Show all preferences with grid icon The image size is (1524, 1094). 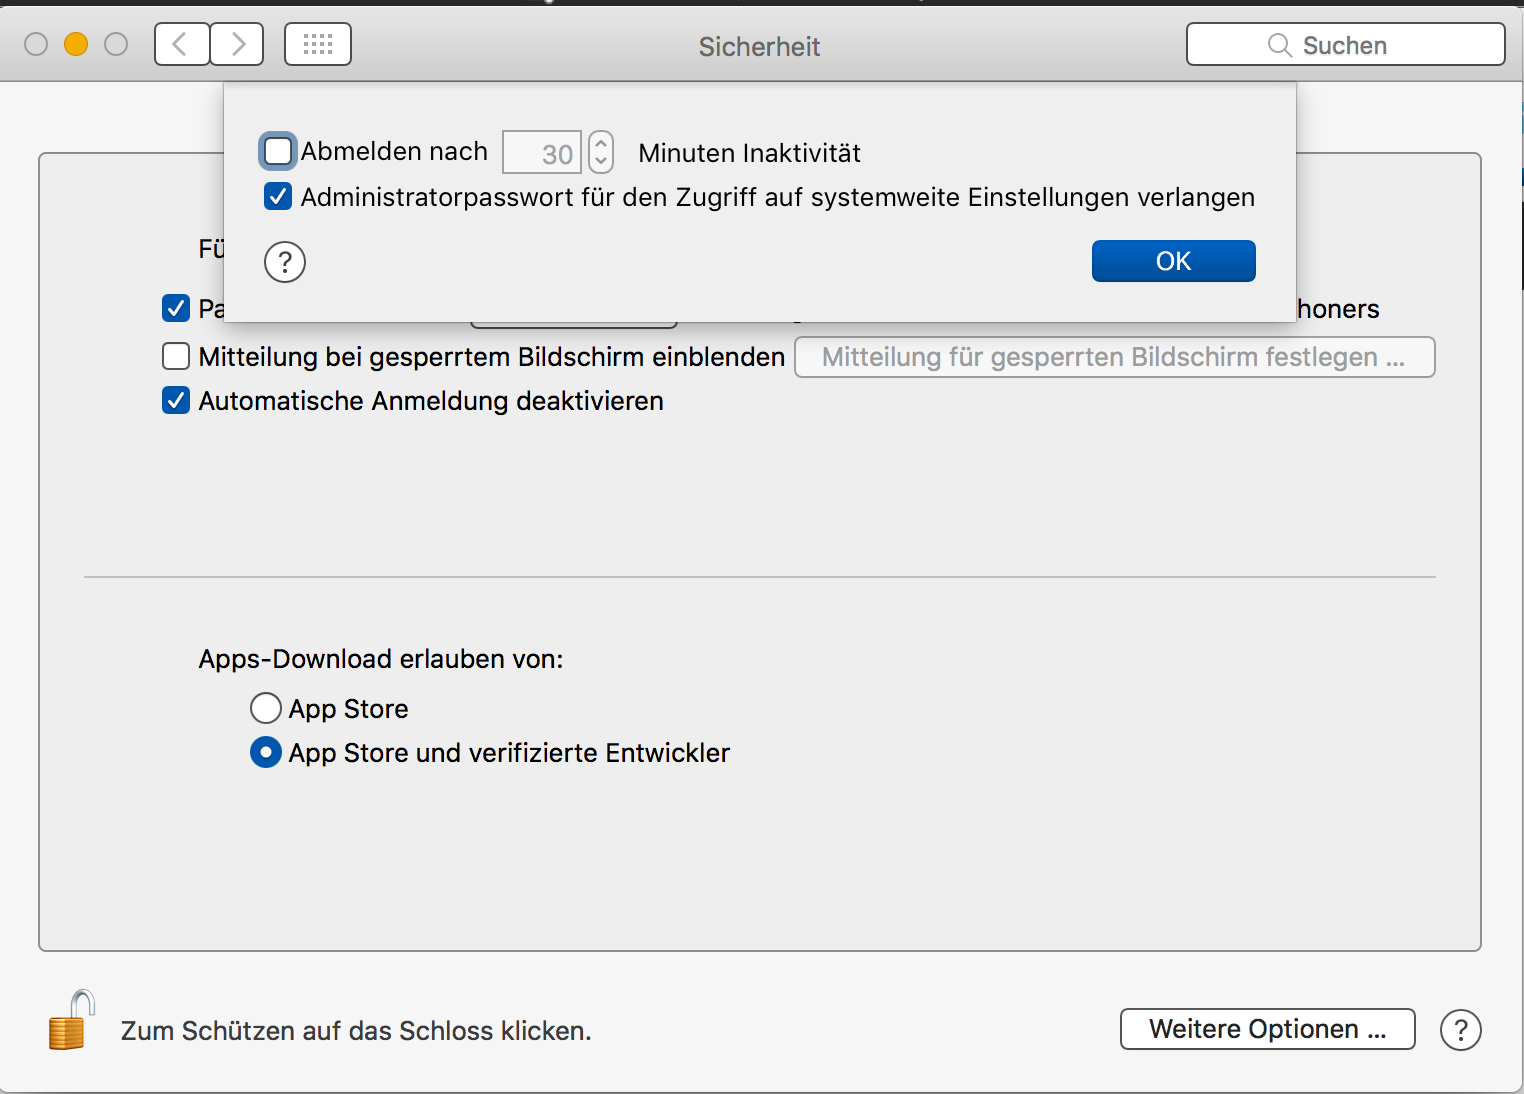point(318,44)
